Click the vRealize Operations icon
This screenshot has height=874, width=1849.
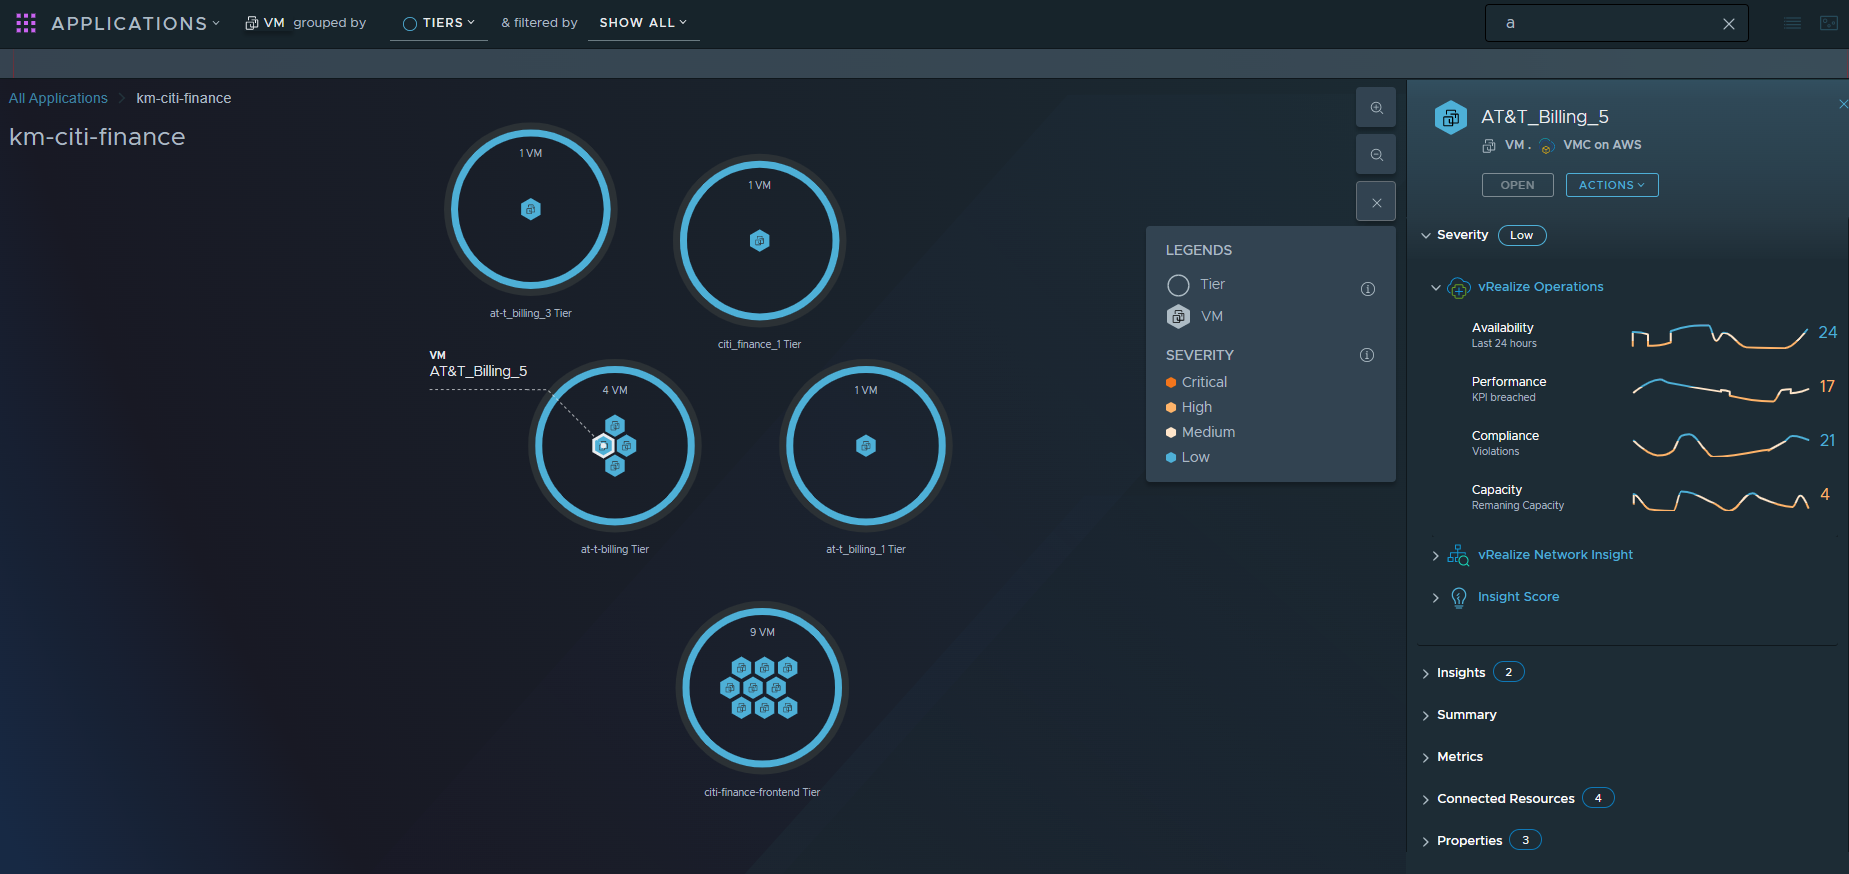pyautogui.click(x=1459, y=288)
